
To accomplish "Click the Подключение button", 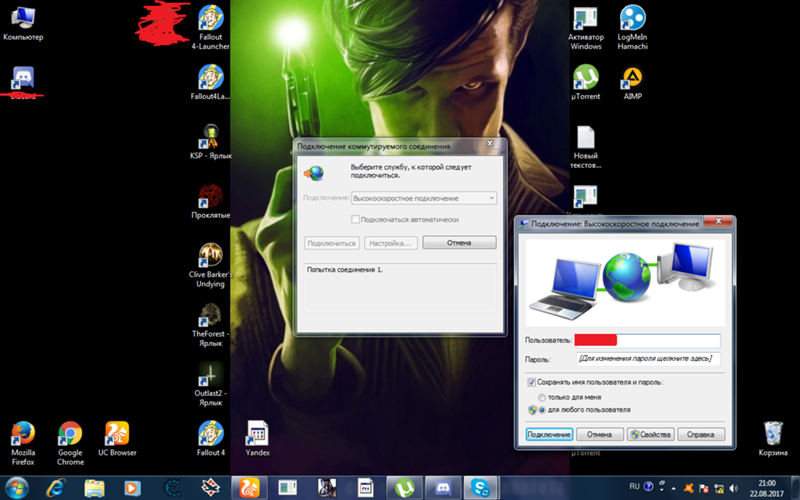I will click(x=549, y=434).
